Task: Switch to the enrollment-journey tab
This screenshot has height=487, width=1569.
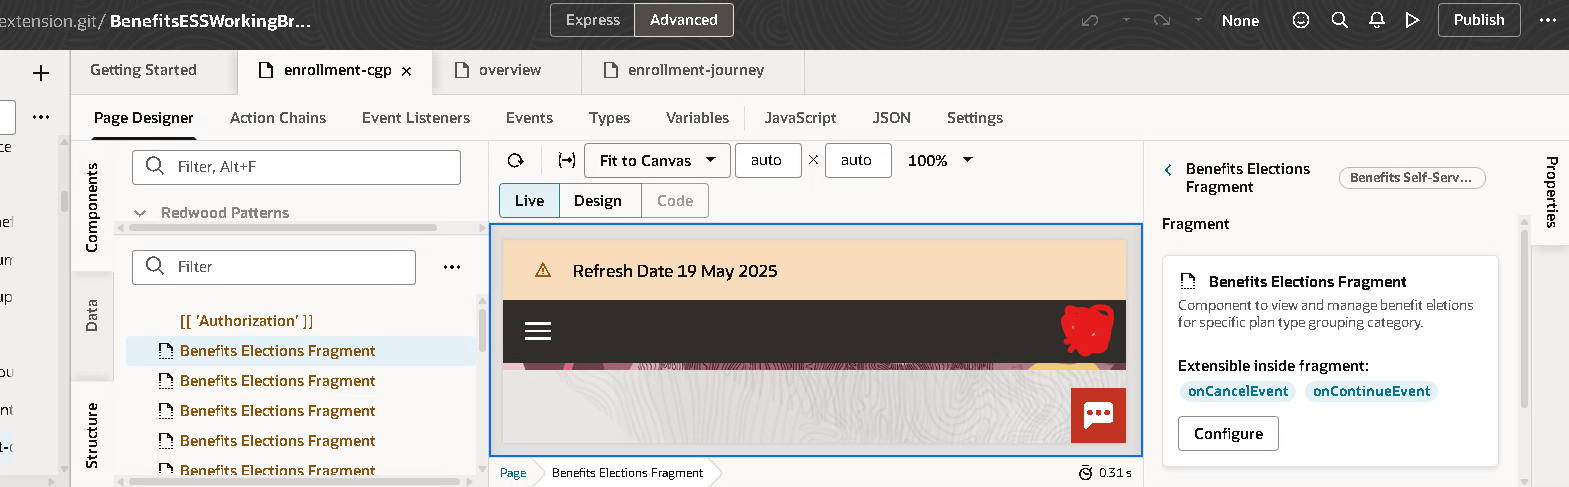Action: click(685, 70)
